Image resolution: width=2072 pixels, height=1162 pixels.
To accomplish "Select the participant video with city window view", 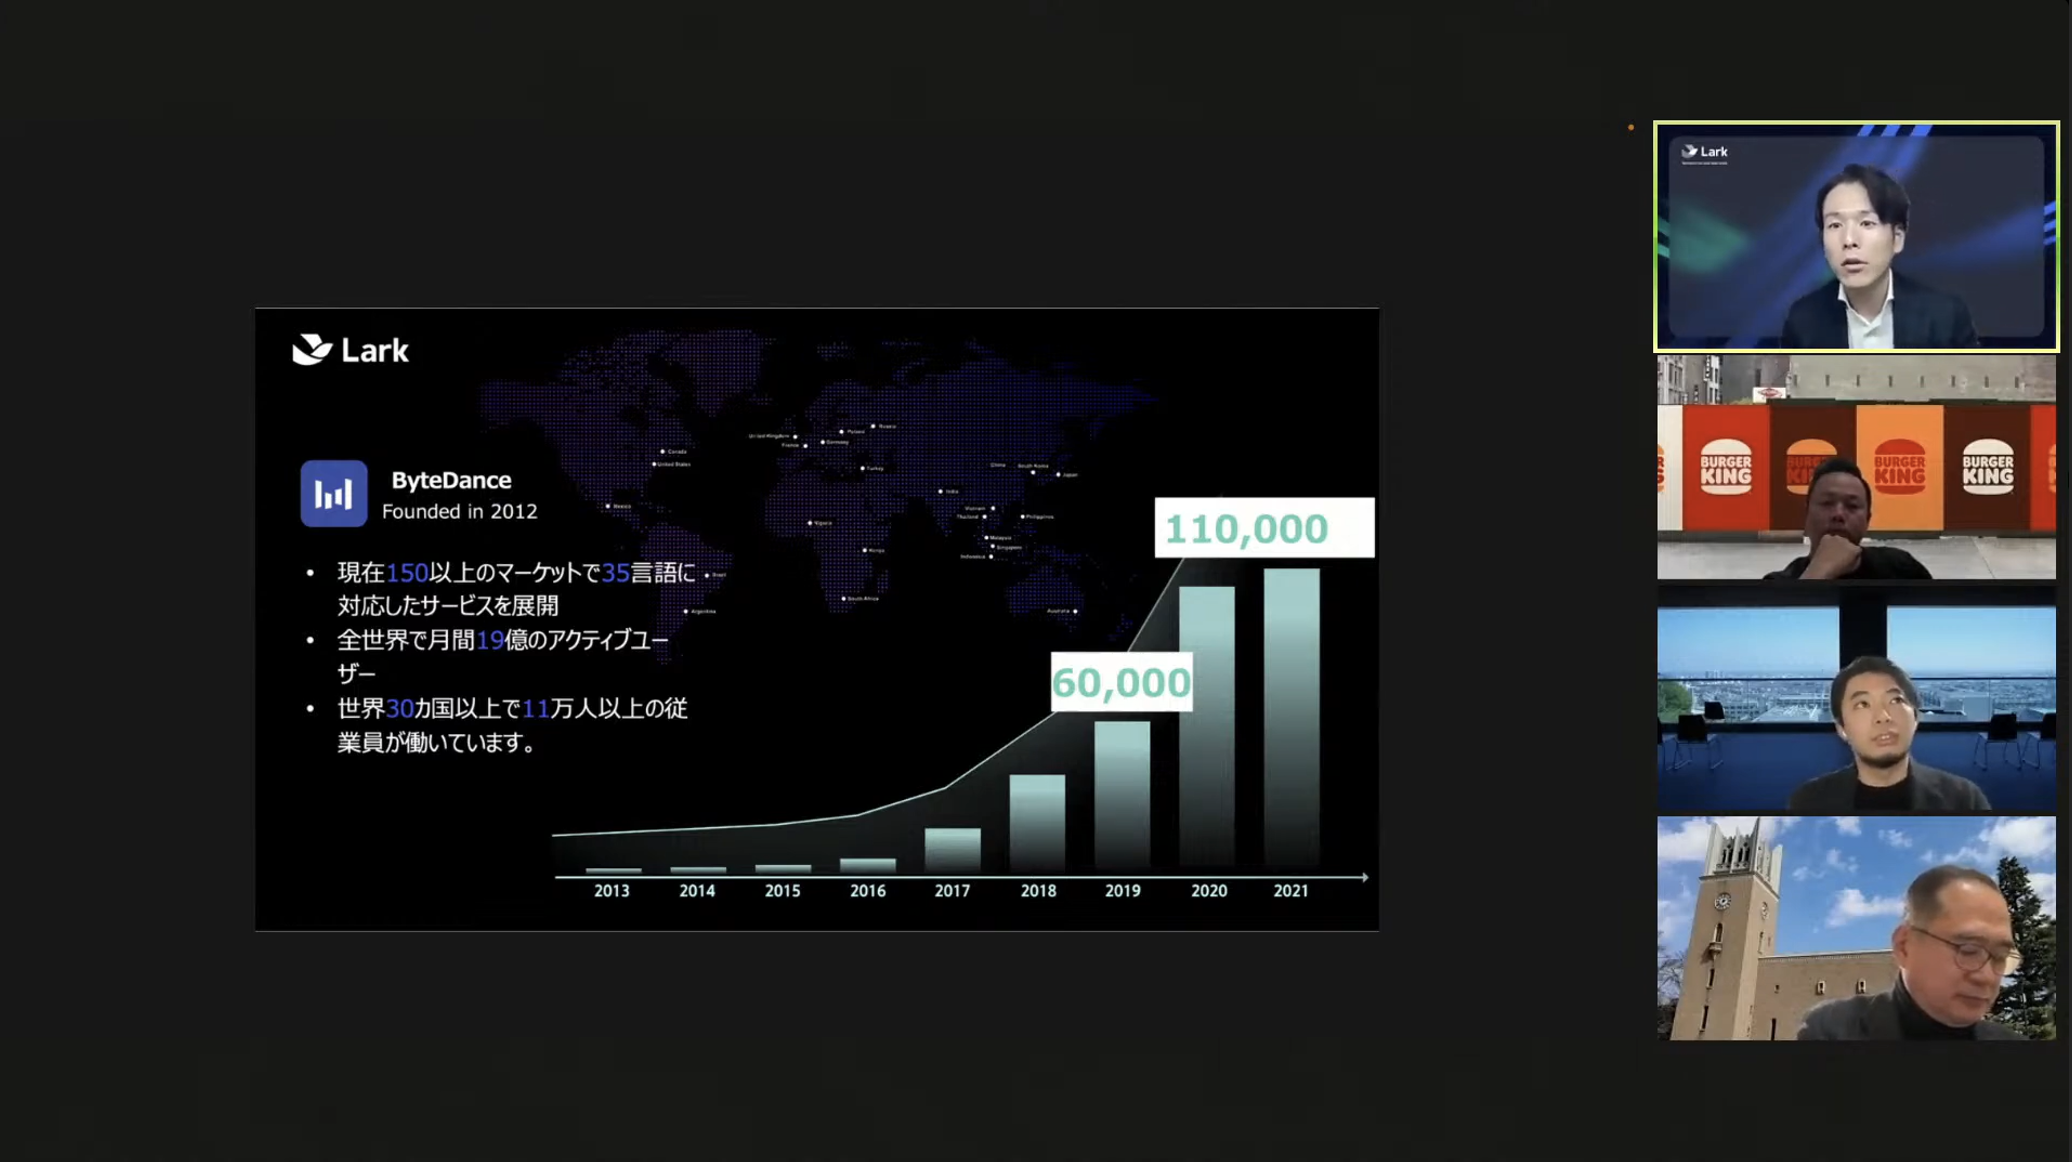I will coord(1856,698).
